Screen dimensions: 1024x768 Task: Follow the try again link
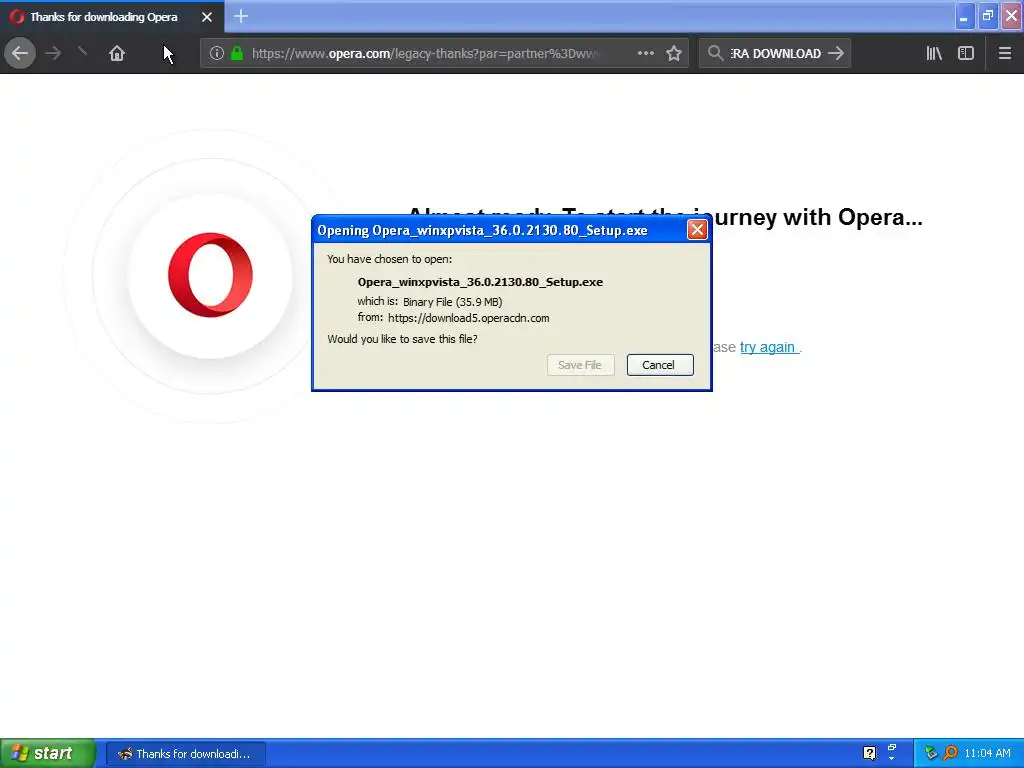click(769, 347)
